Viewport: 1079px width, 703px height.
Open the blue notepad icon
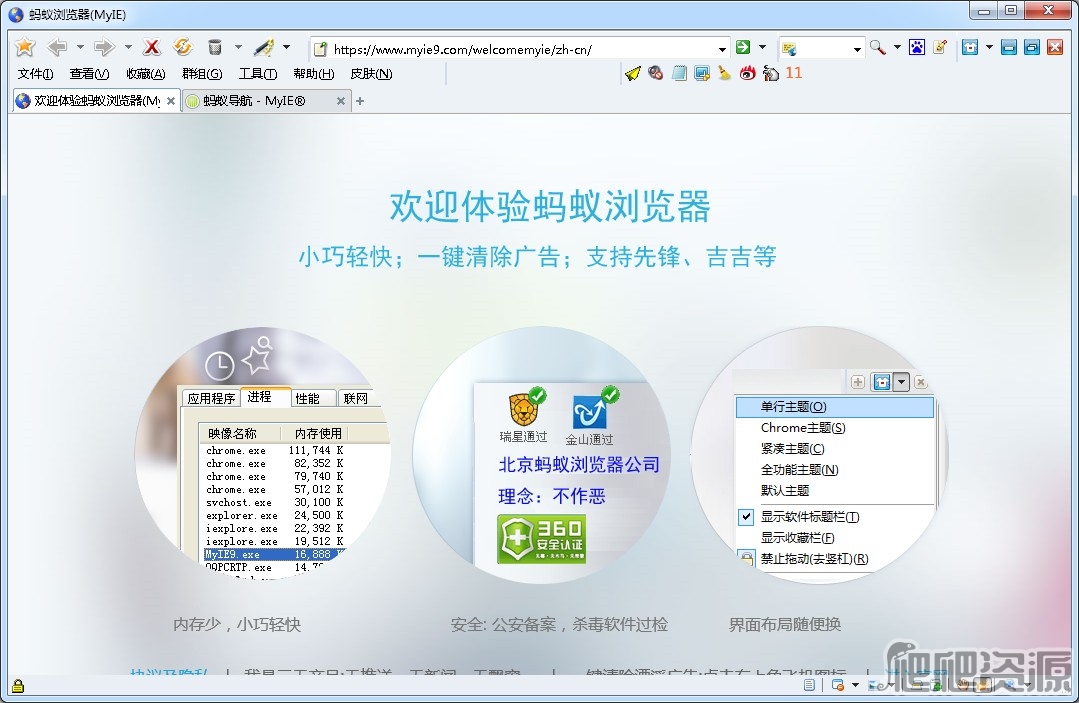click(679, 73)
